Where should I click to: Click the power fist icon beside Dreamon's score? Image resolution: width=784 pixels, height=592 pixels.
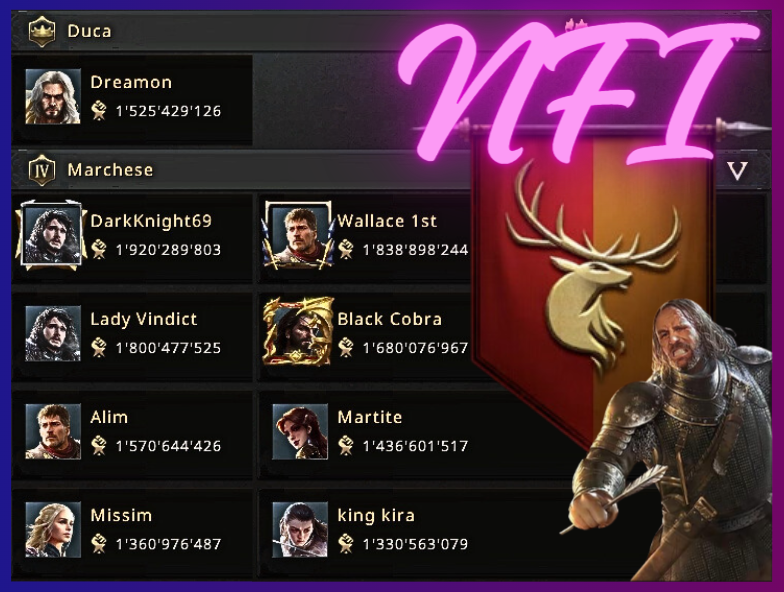(99, 110)
